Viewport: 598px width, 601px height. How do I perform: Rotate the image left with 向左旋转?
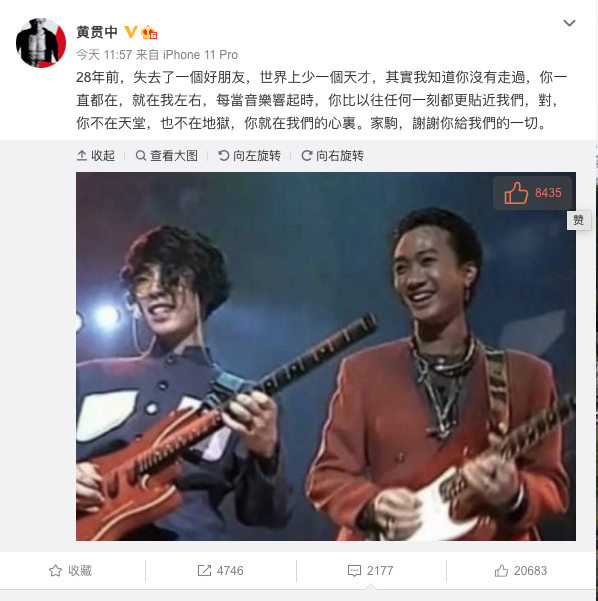coord(250,156)
